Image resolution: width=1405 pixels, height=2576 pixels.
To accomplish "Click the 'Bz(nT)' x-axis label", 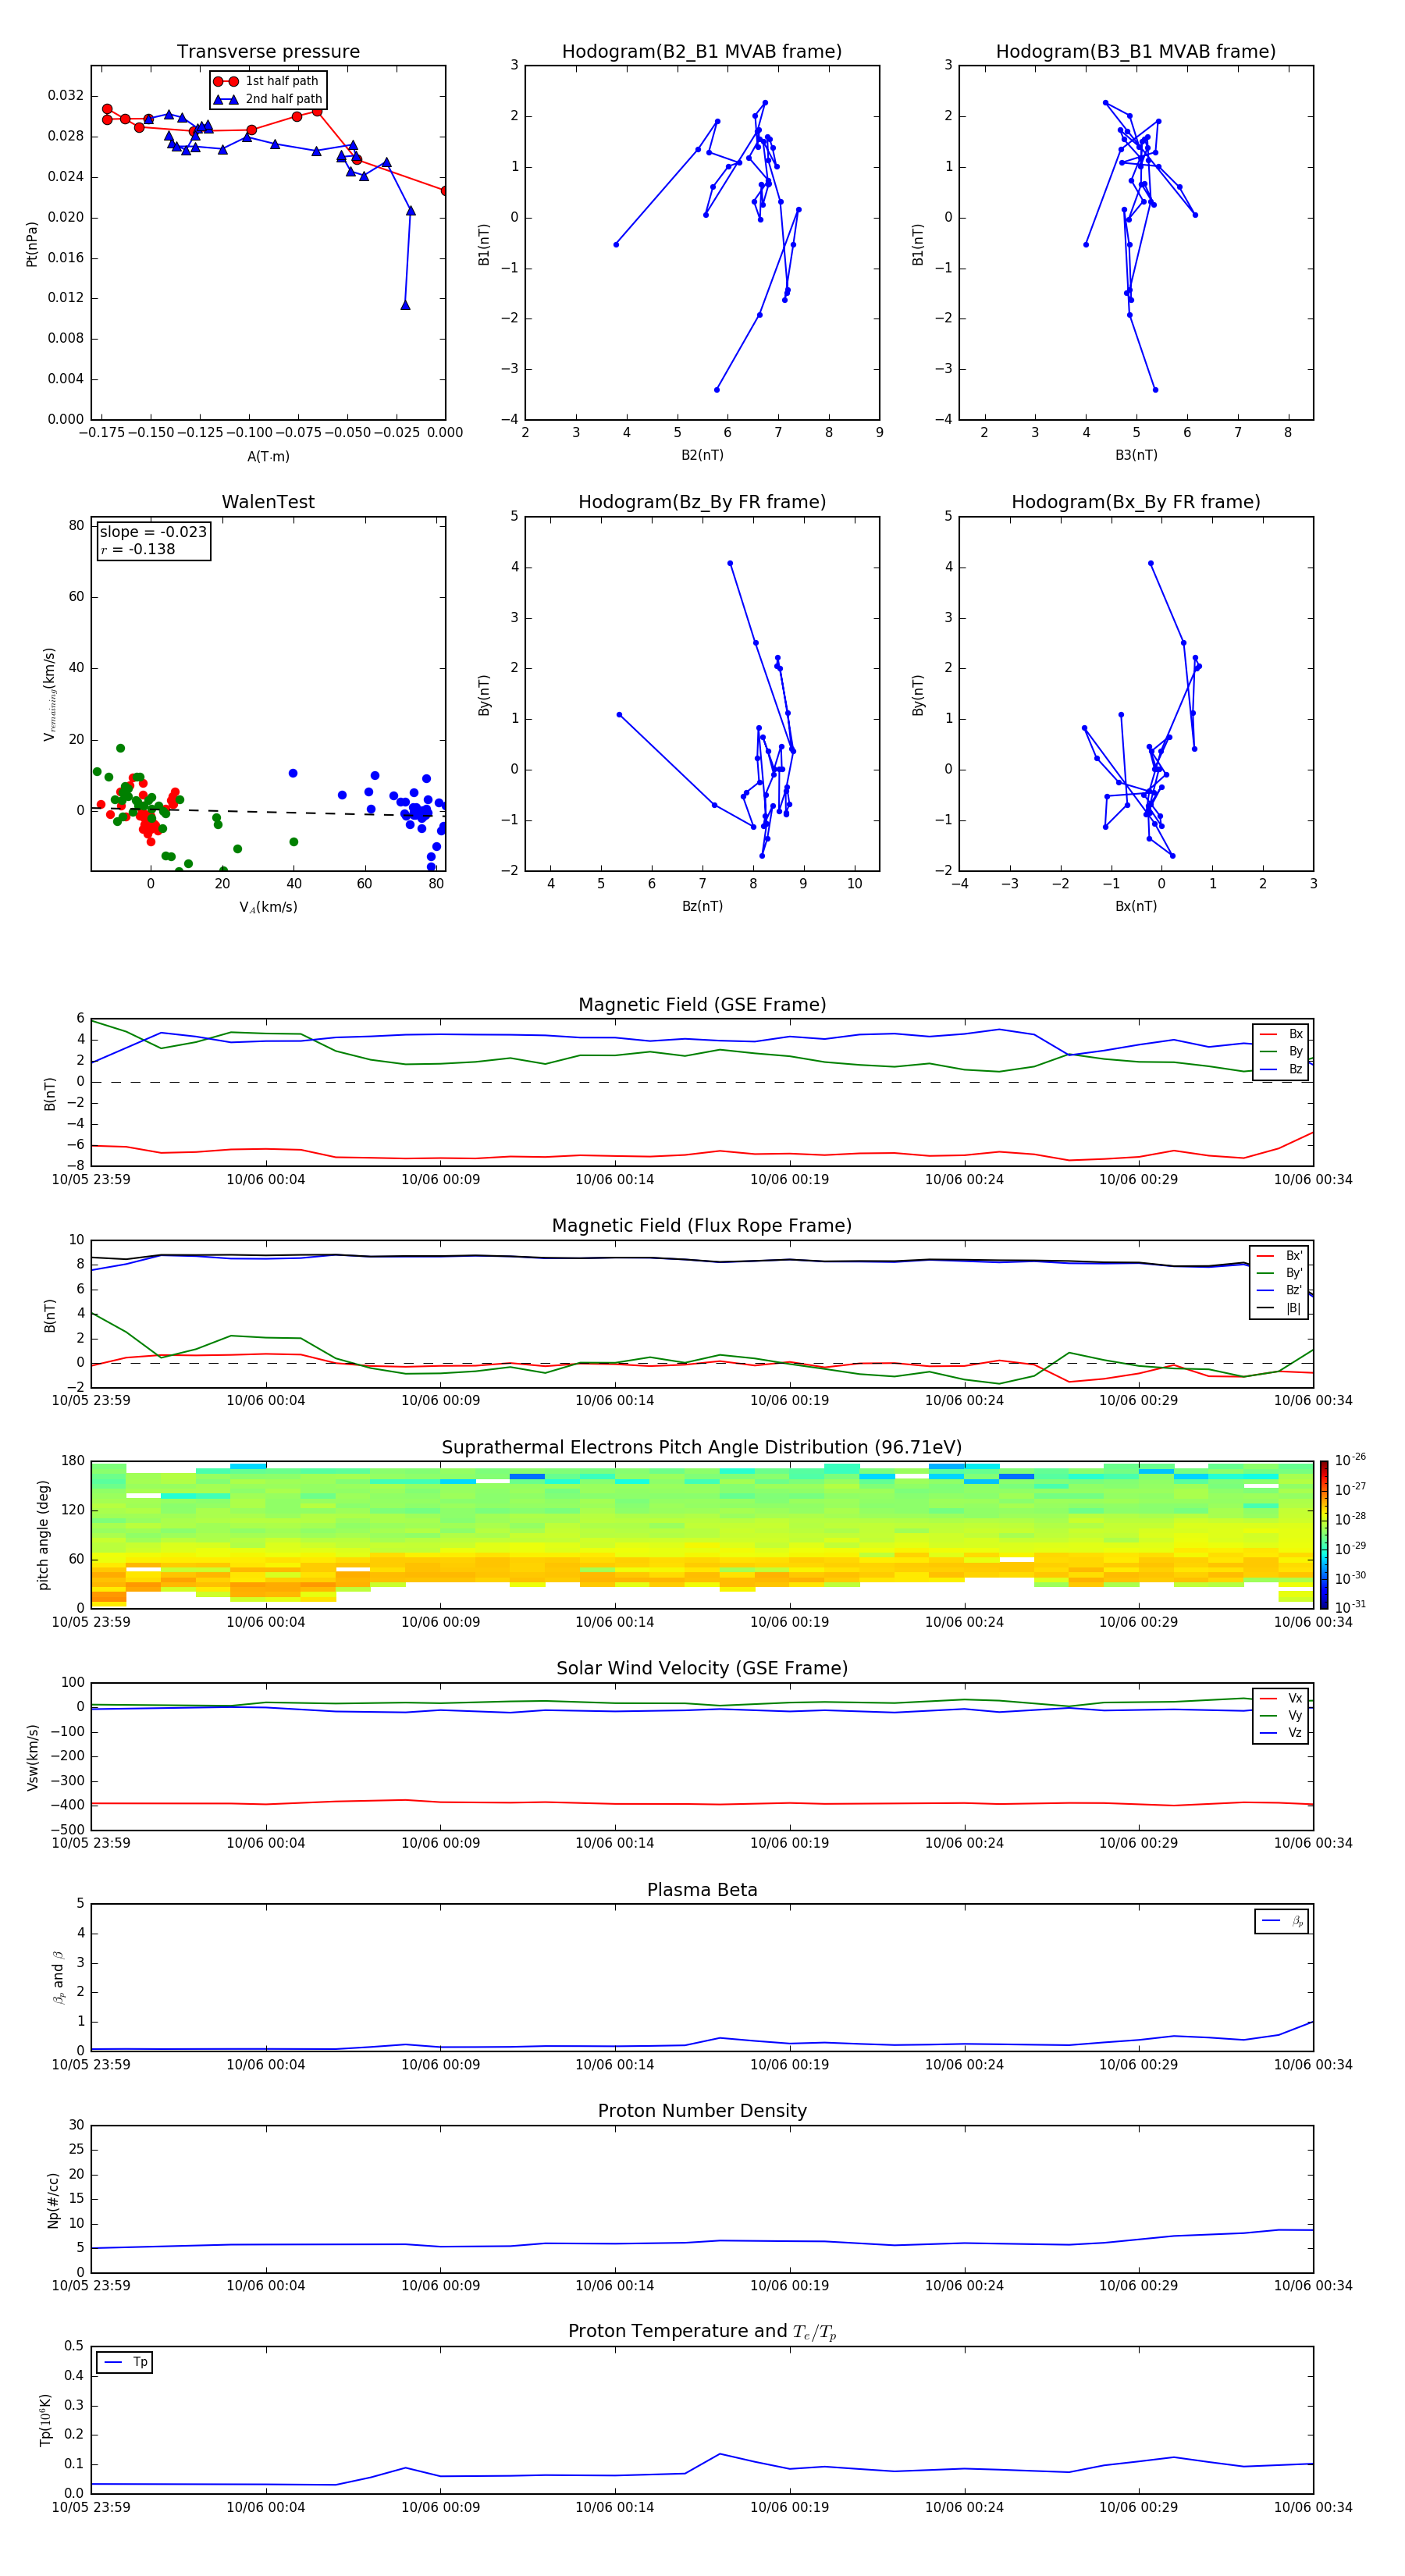I will tap(702, 907).
